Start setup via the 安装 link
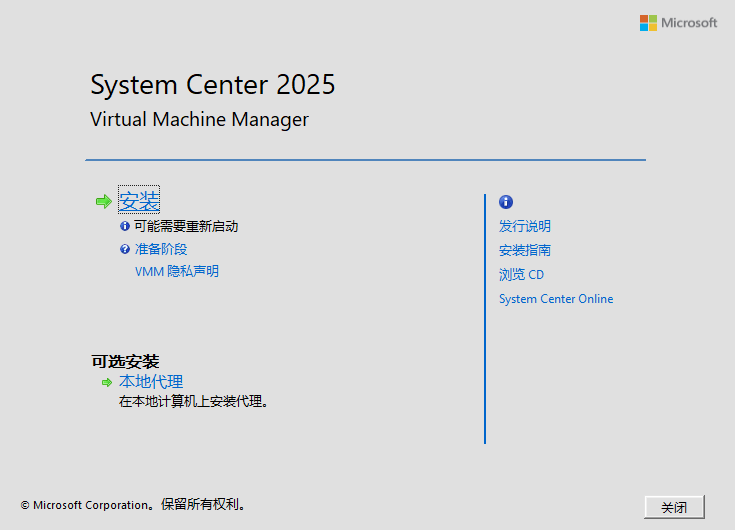Screen dimensions: 735x530 (139, 201)
